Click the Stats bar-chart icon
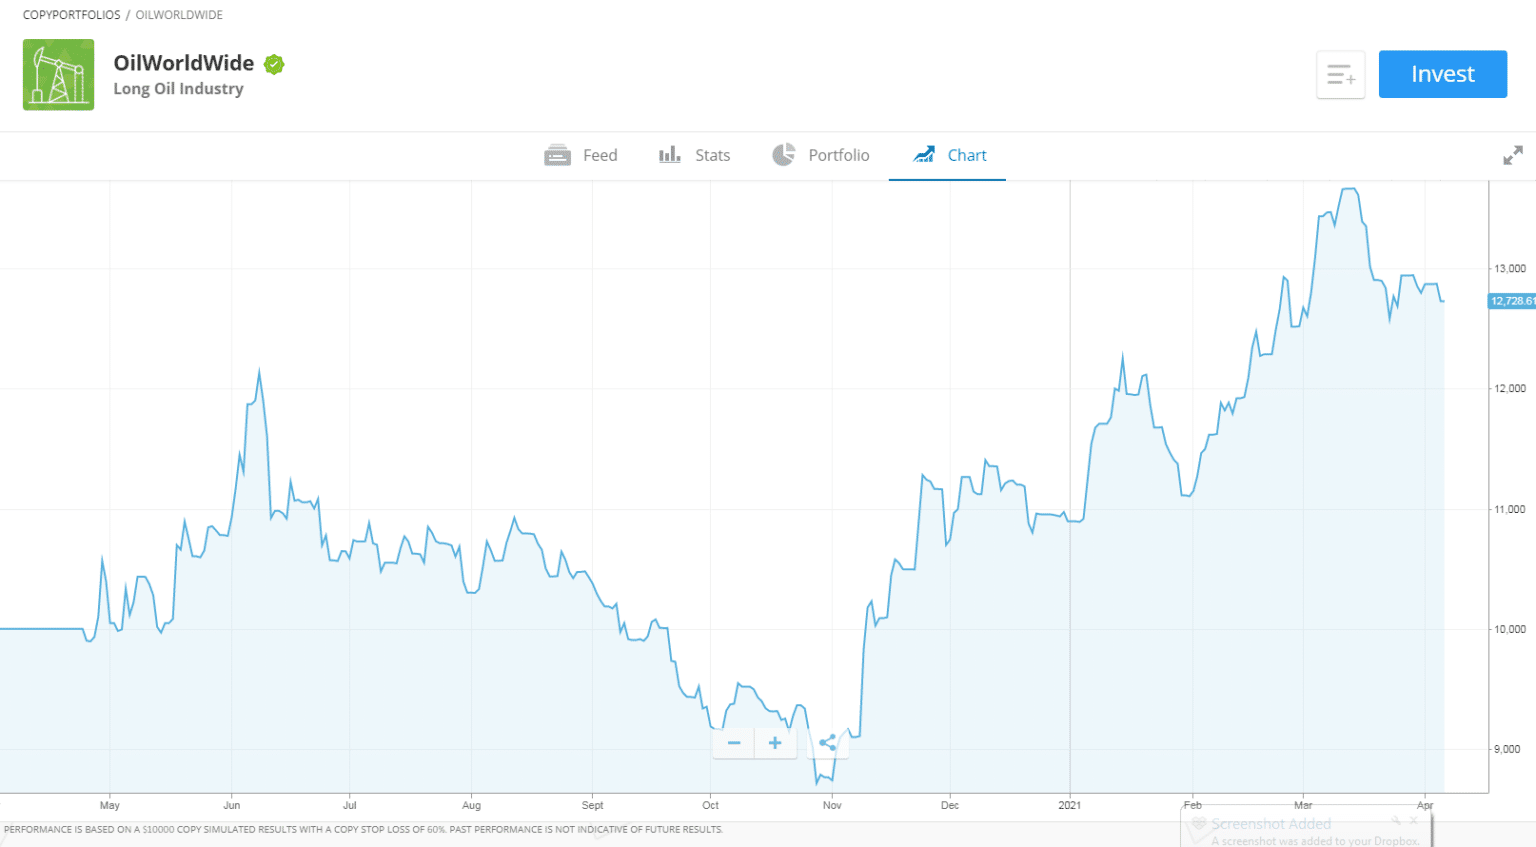1536x847 pixels. [x=669, y=154]
